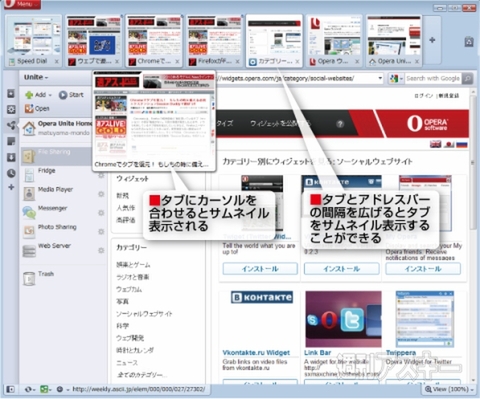This screenshot has height=399, width=480.
Task: Click the gear icon beside Fridge
Action: (x=101, y=175)
